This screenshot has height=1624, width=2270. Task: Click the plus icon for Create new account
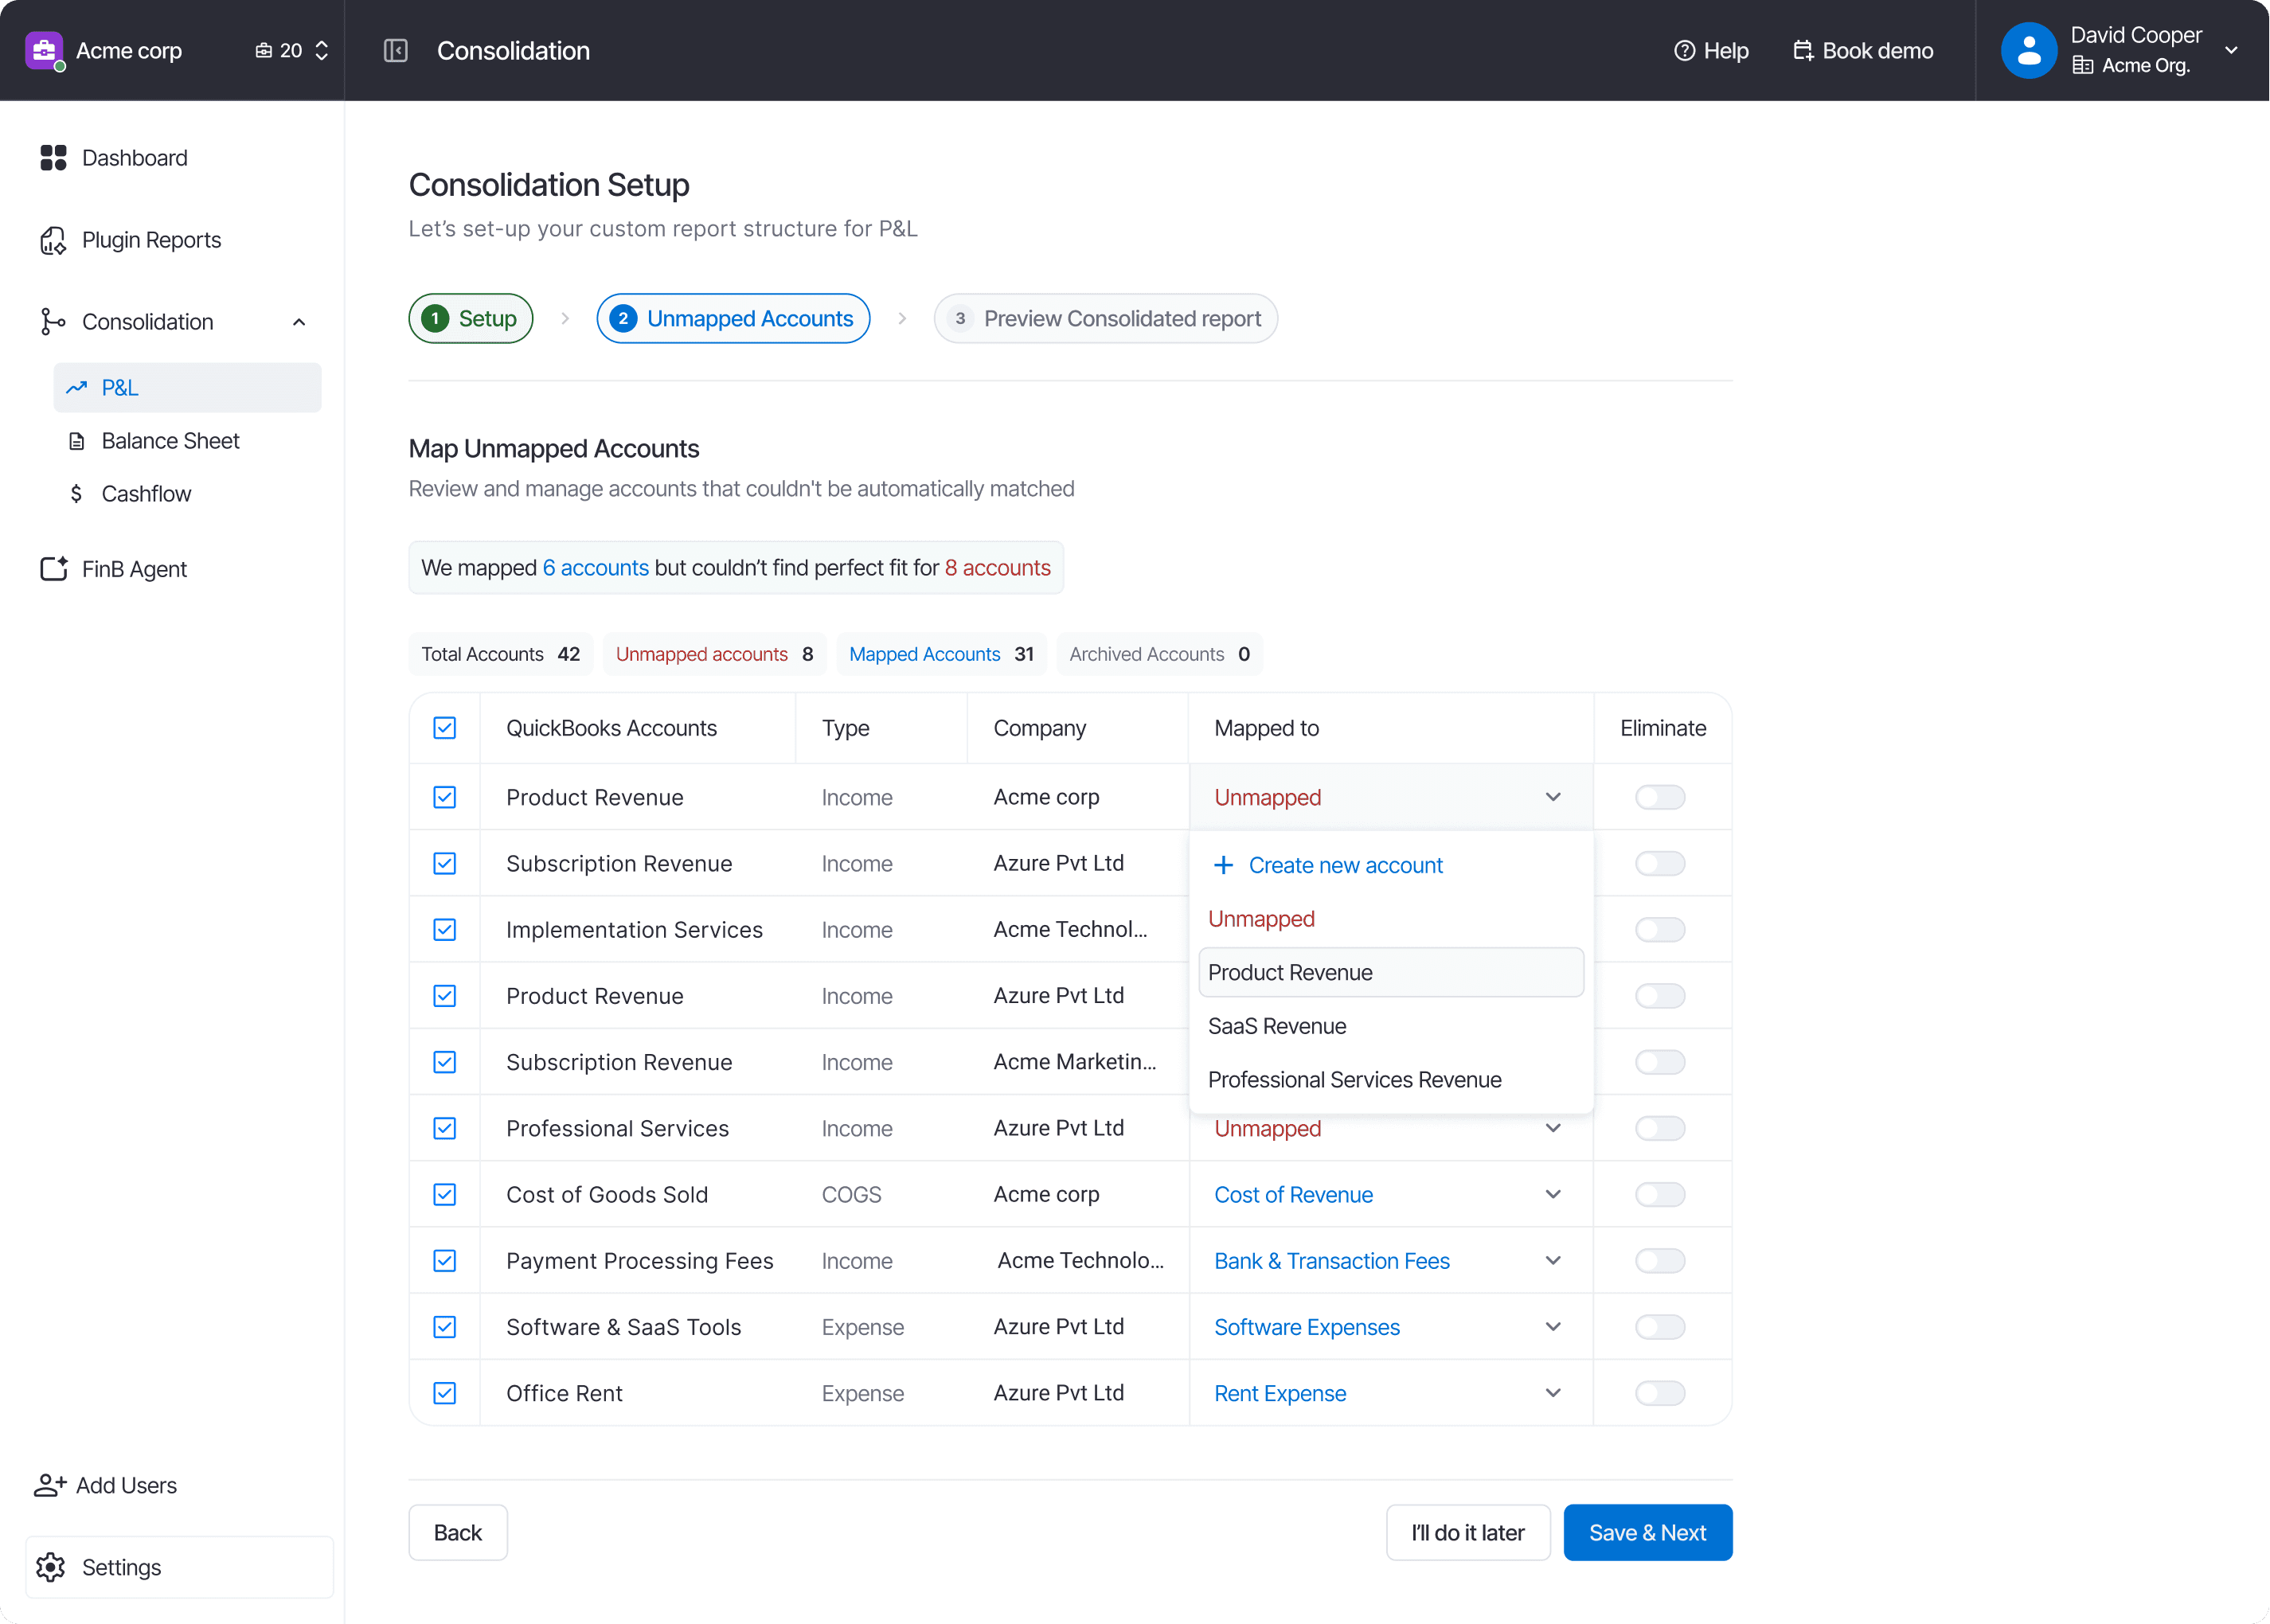1223,865
